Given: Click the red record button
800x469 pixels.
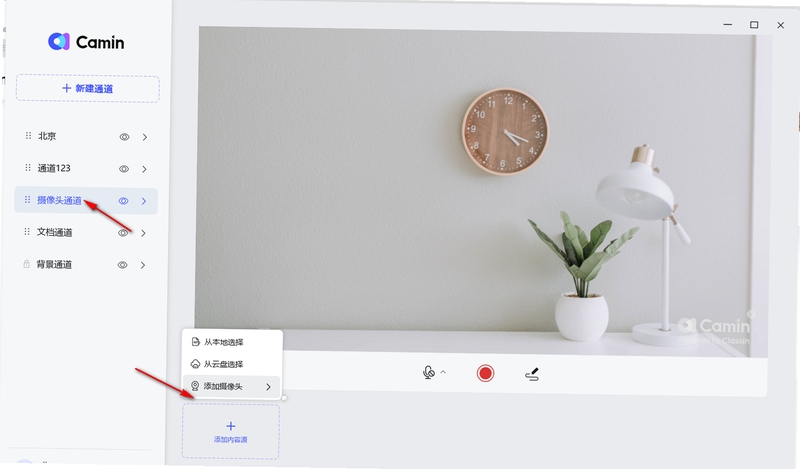Looking at the screenshot, I should [485, 374].
